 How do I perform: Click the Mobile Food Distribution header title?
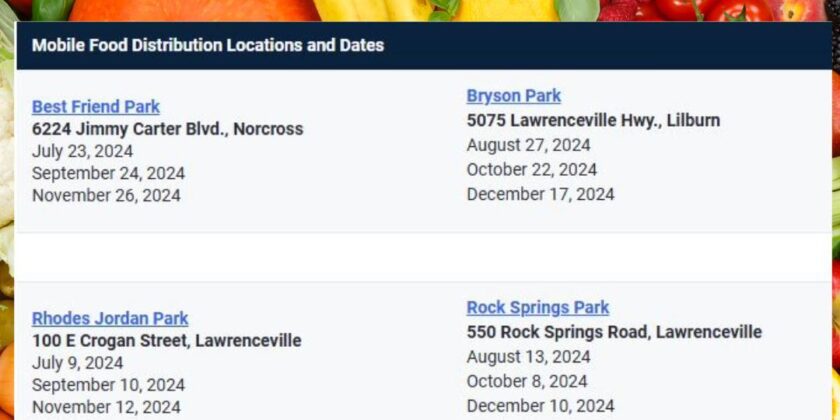(208, 46)
